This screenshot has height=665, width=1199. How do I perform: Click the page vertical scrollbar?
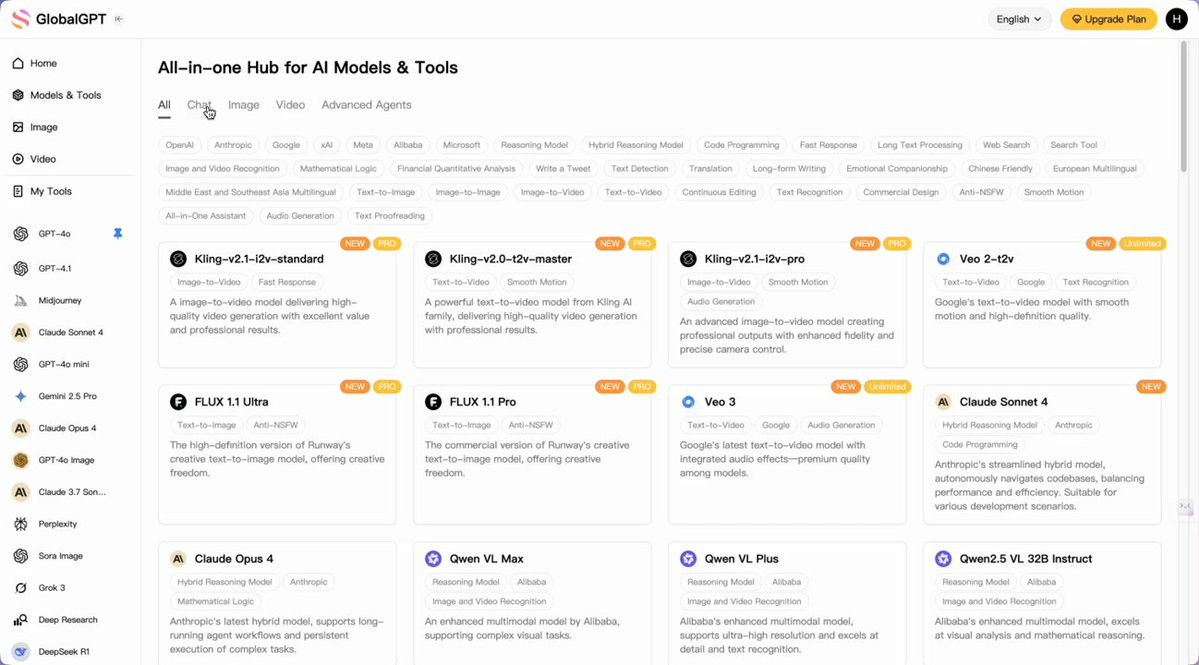tap(1184, 107)
